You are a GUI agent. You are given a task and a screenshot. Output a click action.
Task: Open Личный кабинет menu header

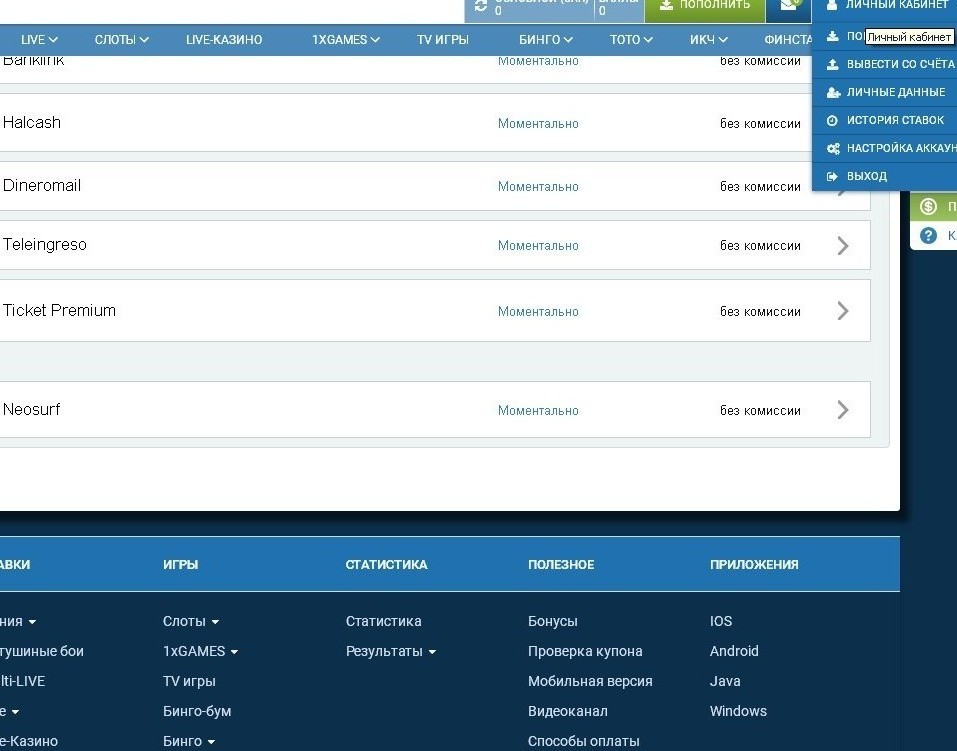tap(884, 5)
